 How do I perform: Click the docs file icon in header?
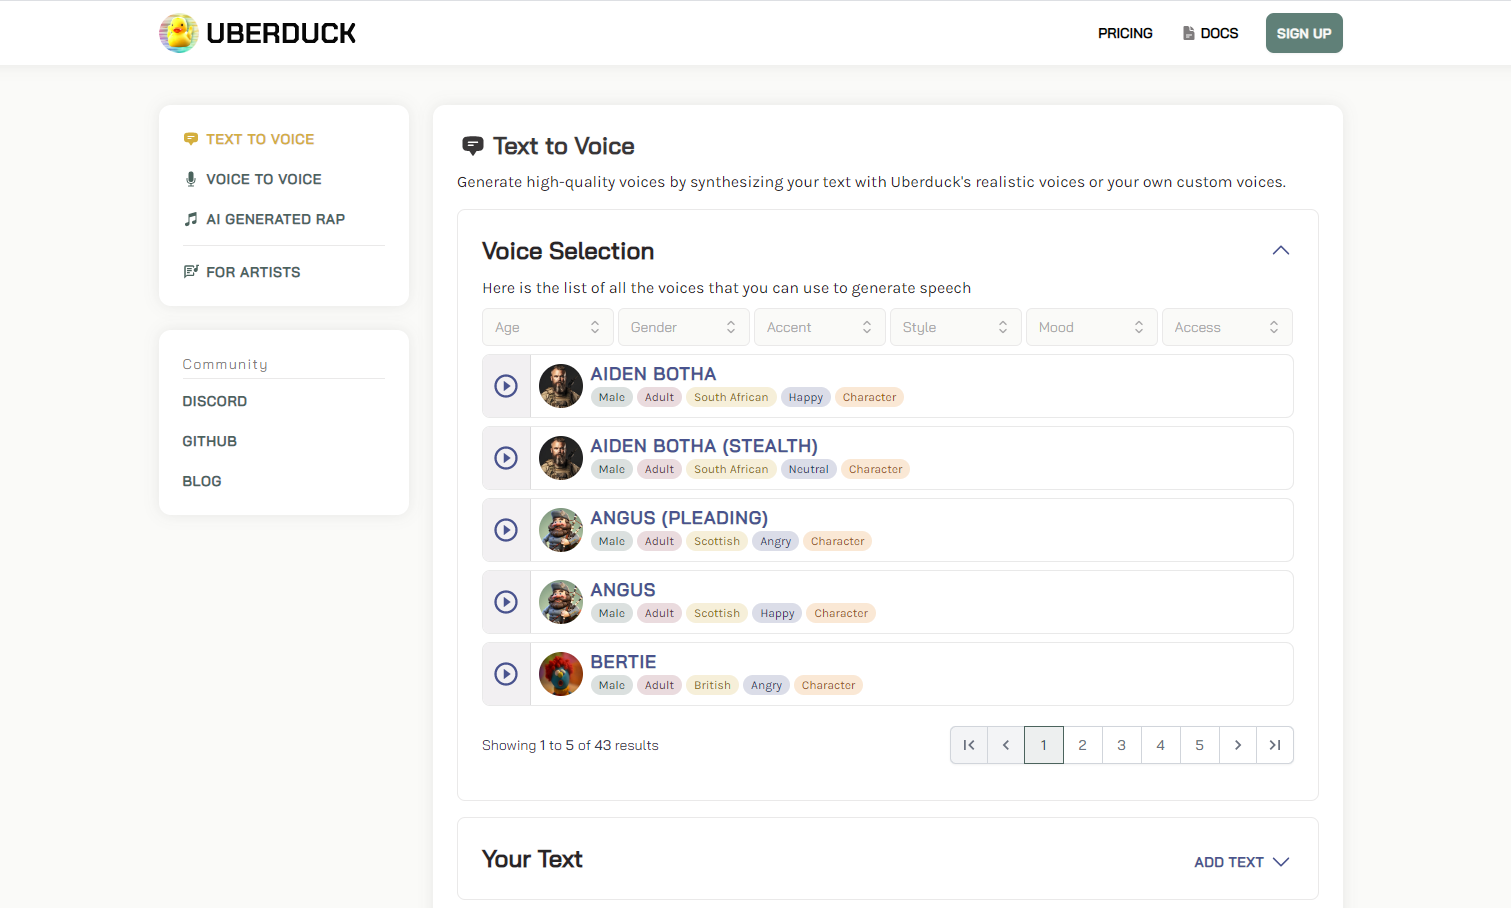pyautogui.click(x=1189, y=33)
